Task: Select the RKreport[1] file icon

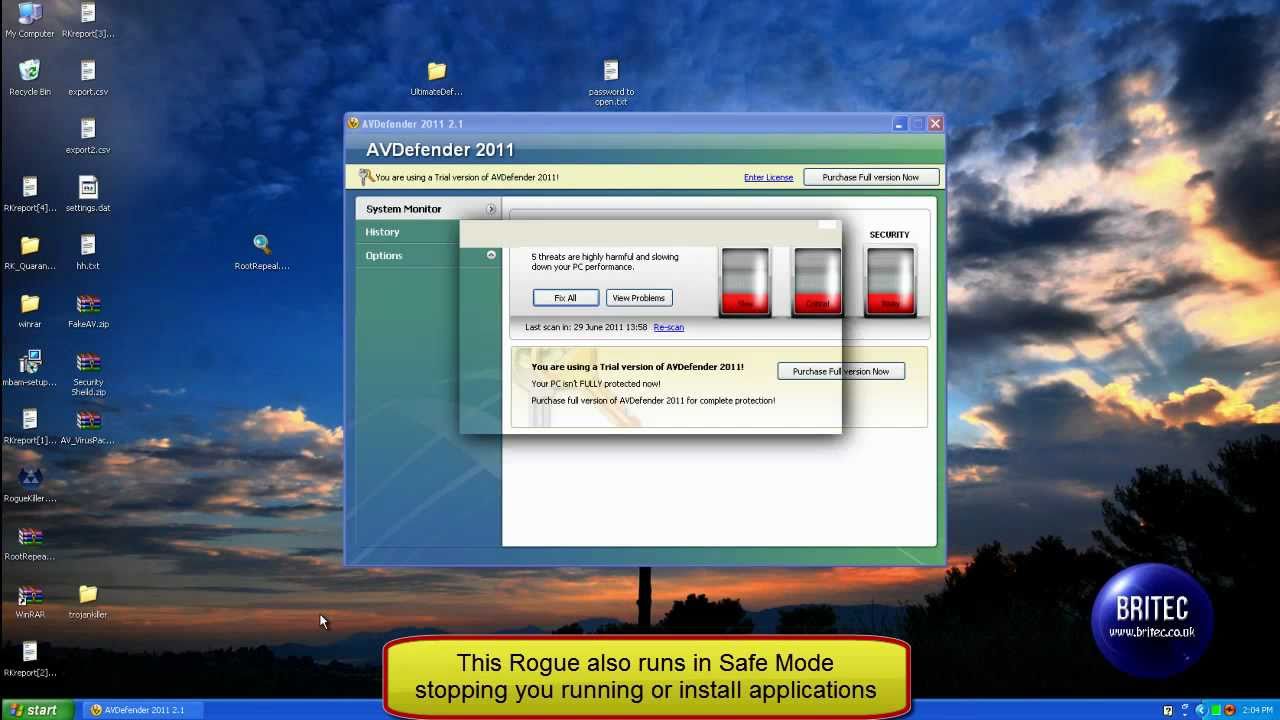Action: tap(30, 425)
